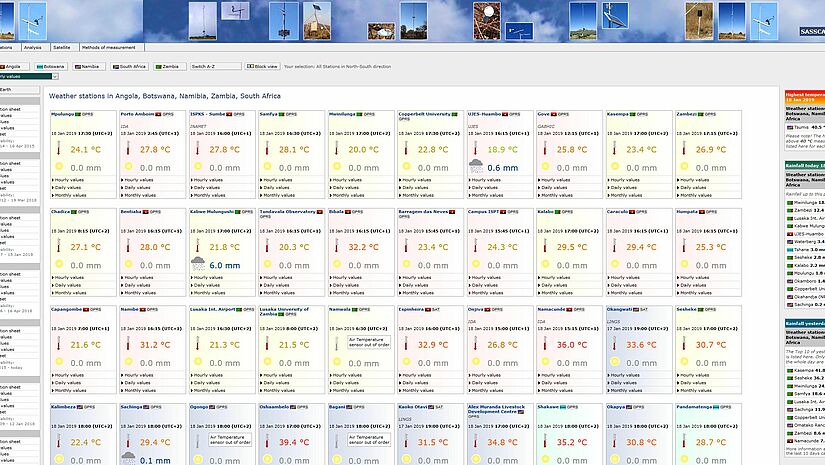Click the Zambia flag icon beside Mpulungu
This screenshot has height=465, width=825.
coord(78,114)
